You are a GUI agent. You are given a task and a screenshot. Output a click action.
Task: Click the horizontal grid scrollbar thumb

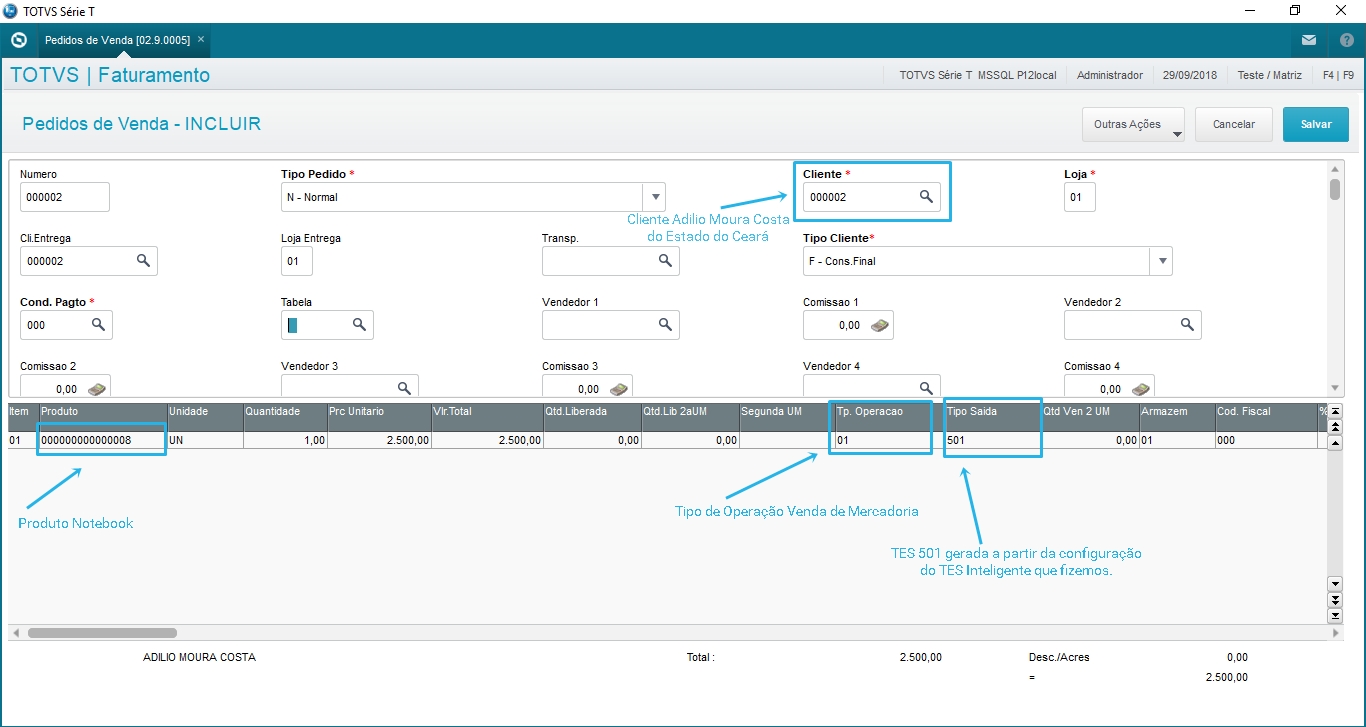click(102, 633)
